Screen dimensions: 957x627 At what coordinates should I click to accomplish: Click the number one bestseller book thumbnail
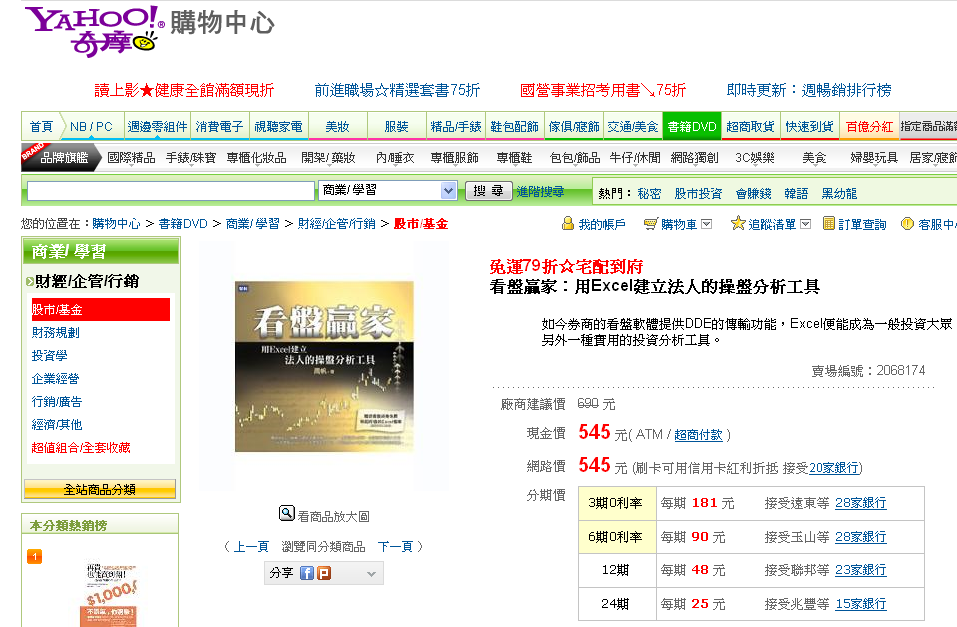coord(110,593)
